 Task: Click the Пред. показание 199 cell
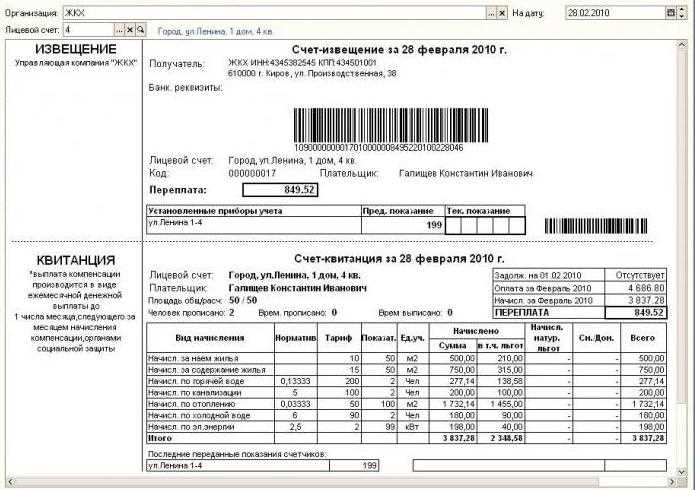401,225
